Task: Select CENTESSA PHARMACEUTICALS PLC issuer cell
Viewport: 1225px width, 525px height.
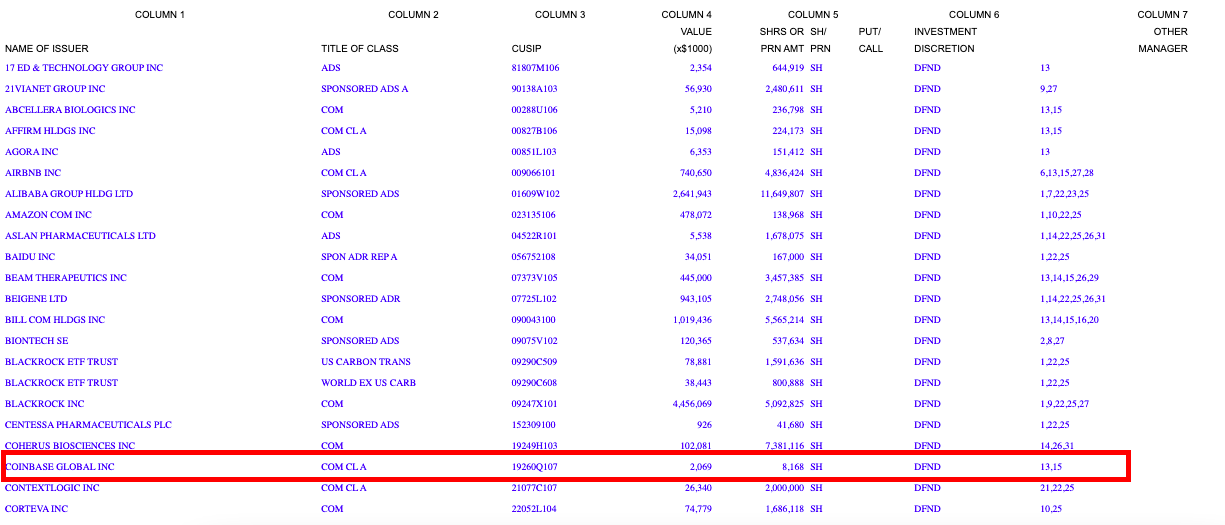Action: coord(88,425)
